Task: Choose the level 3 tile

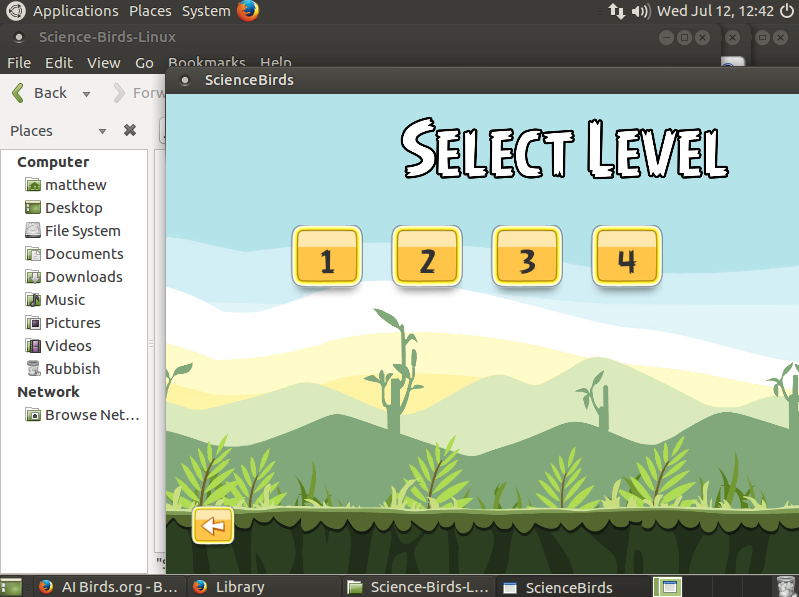Action: [x=527, y=257]
